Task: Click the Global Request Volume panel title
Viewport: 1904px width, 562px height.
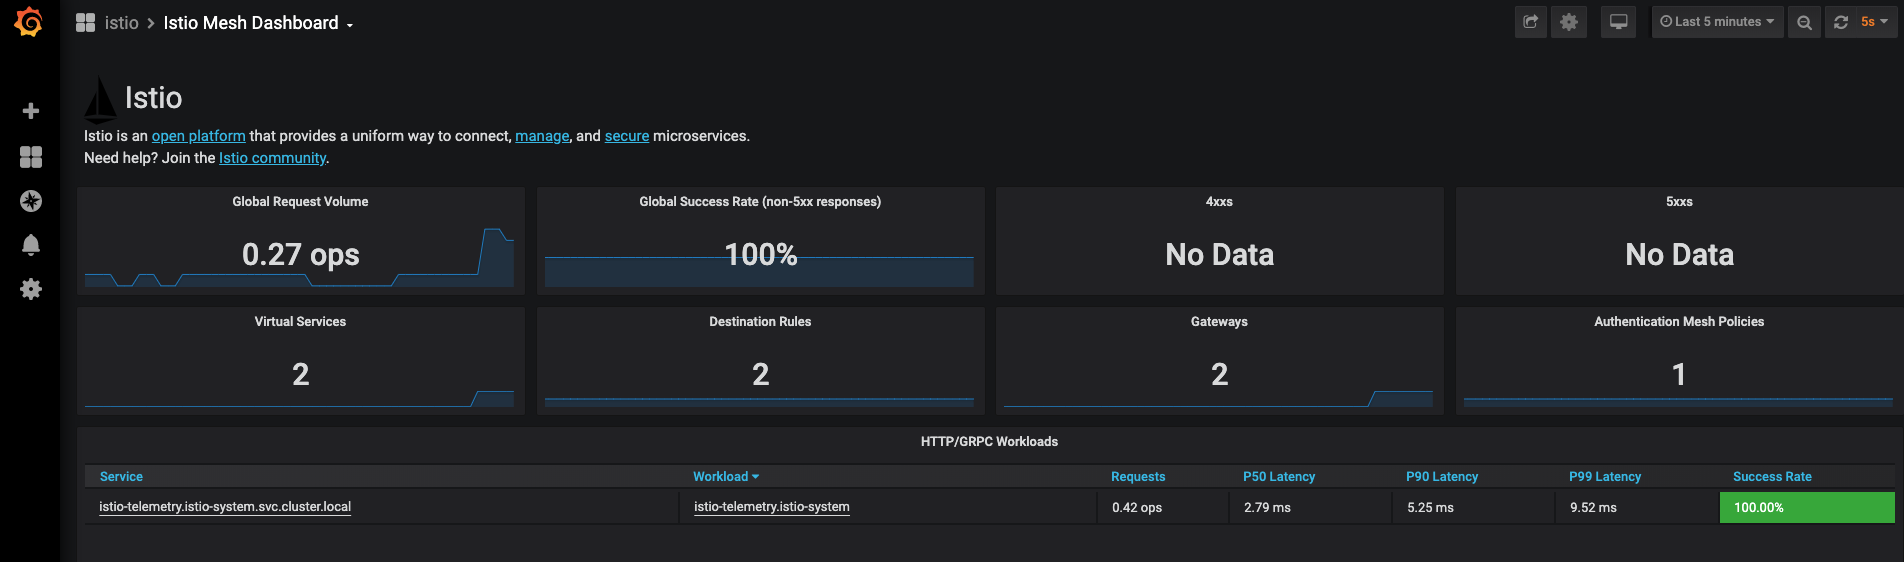Action: (300, 202)
